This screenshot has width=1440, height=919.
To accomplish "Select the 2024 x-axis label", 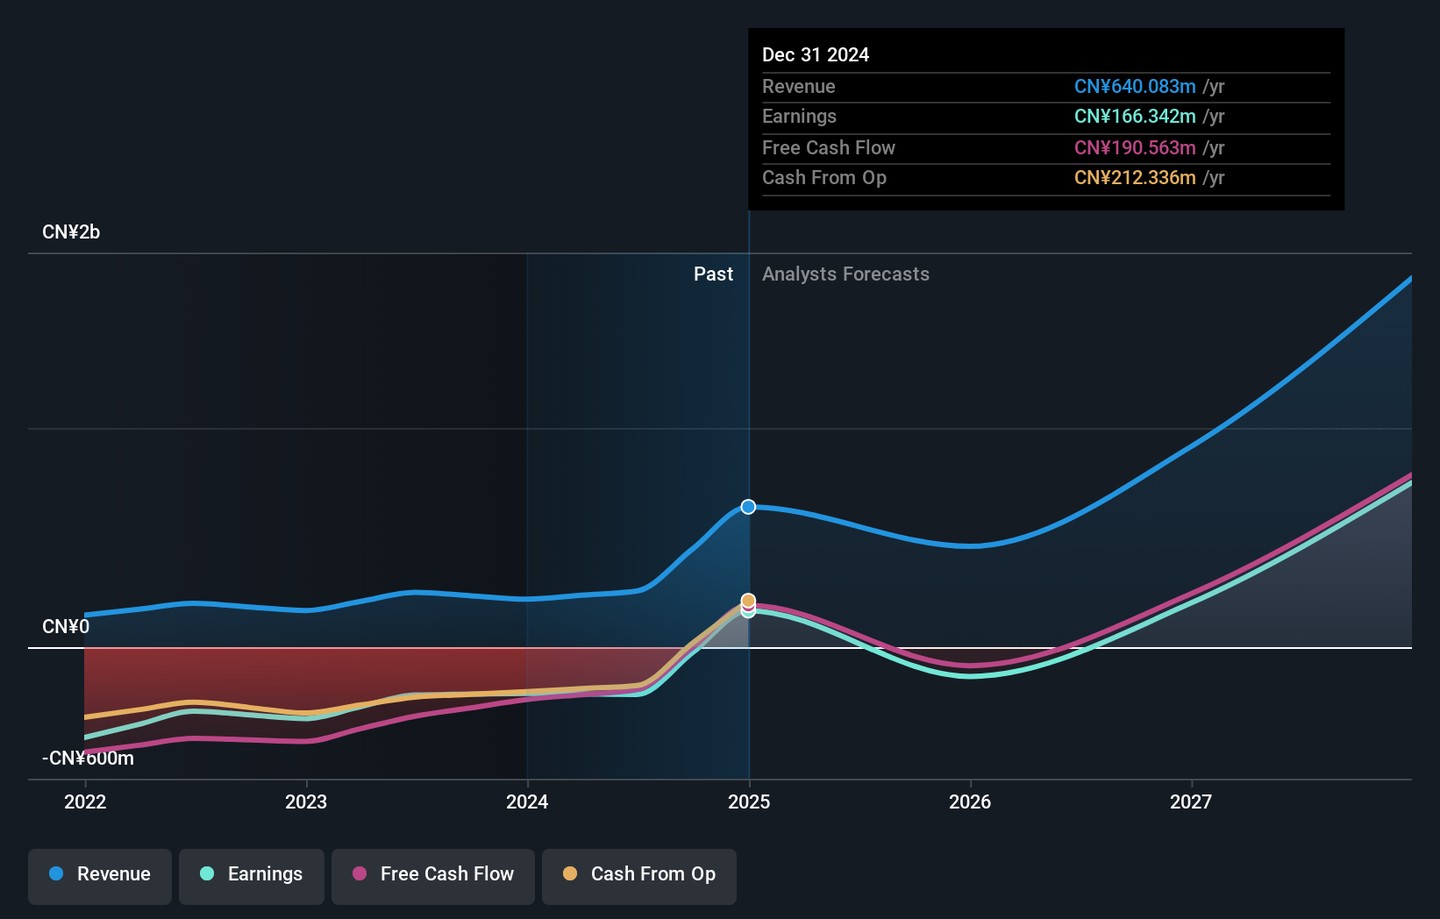I will 527,802.
